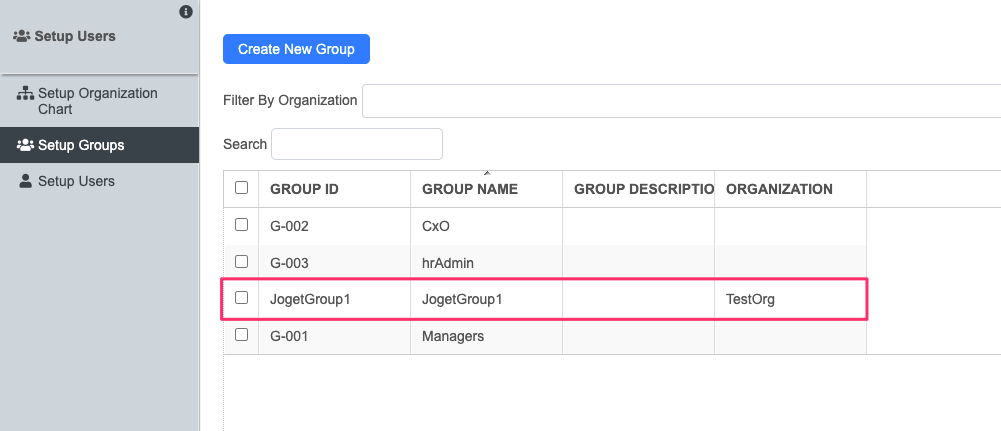Click sort arrow above Group Name column
Image resolution: width=1001 pixels, height=431 pixels.
click(486, 174)
